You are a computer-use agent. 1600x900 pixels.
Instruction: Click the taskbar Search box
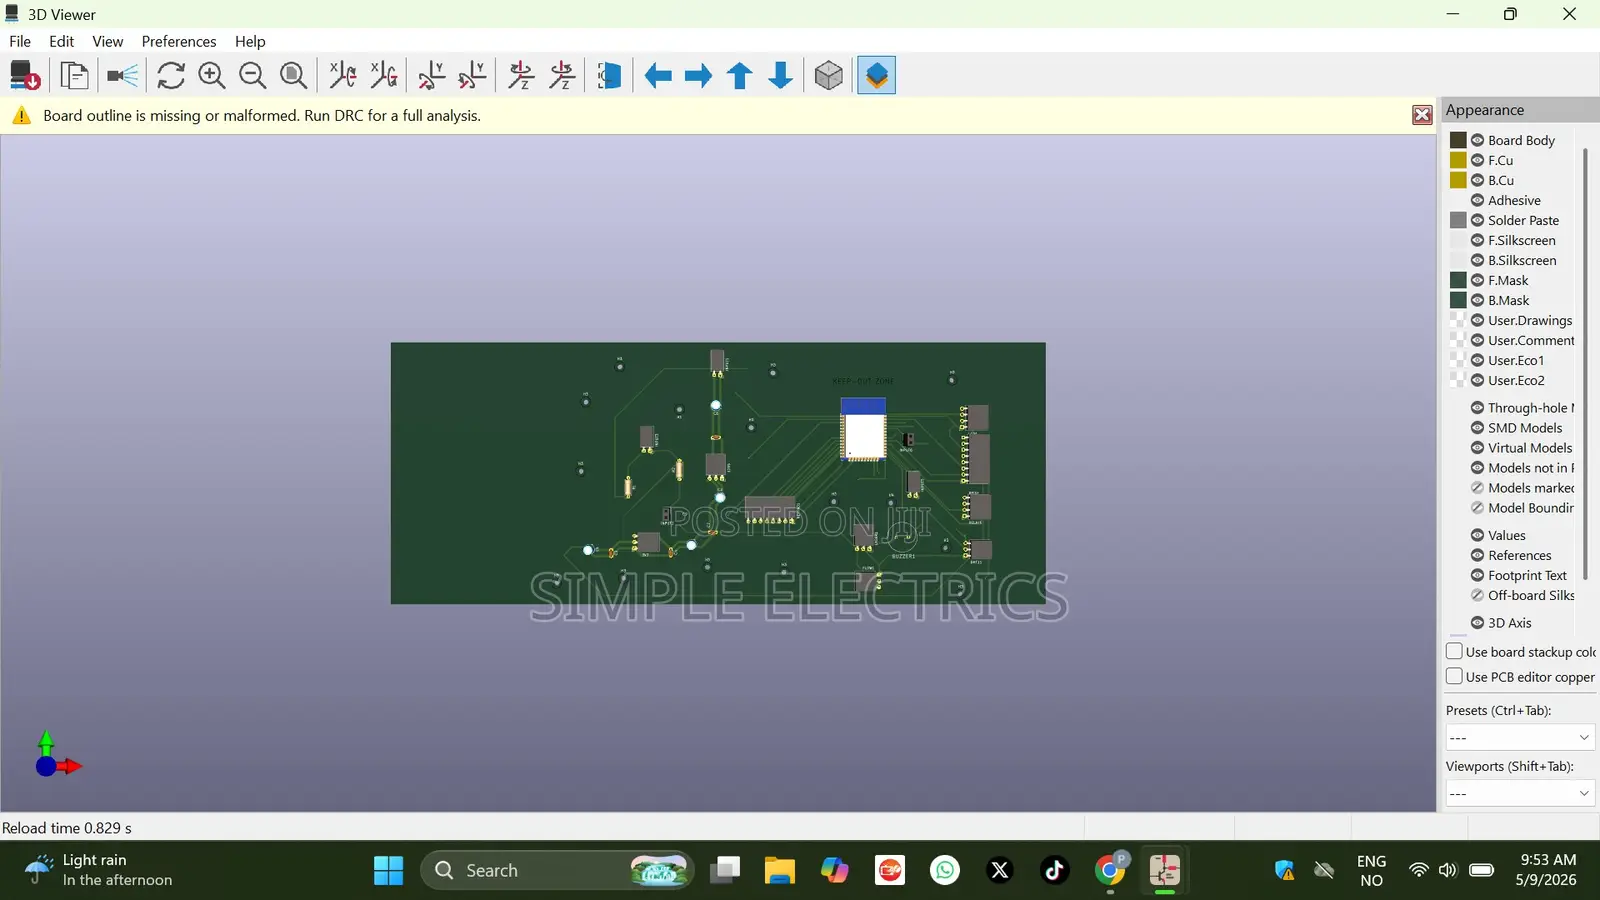click(558, 870)
